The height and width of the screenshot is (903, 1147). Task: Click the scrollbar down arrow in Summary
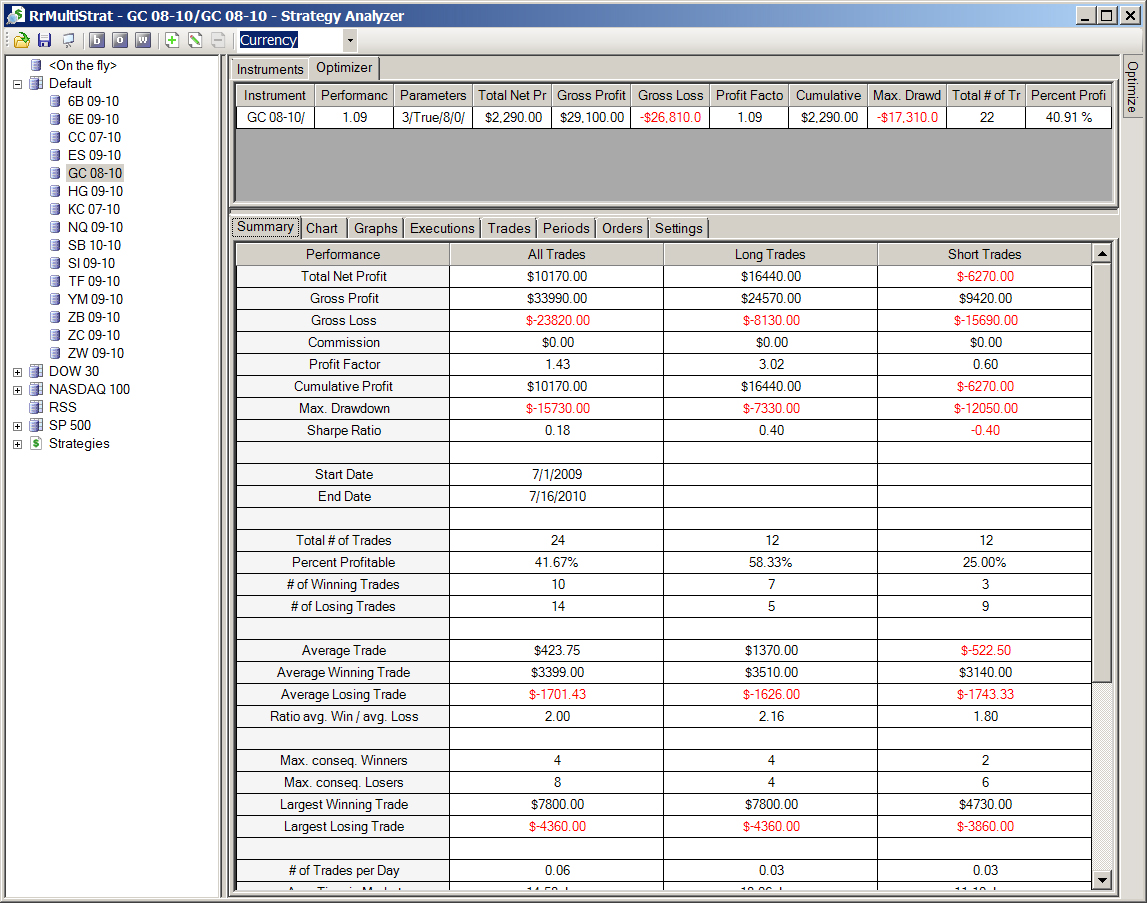[x=1102, y=880]
